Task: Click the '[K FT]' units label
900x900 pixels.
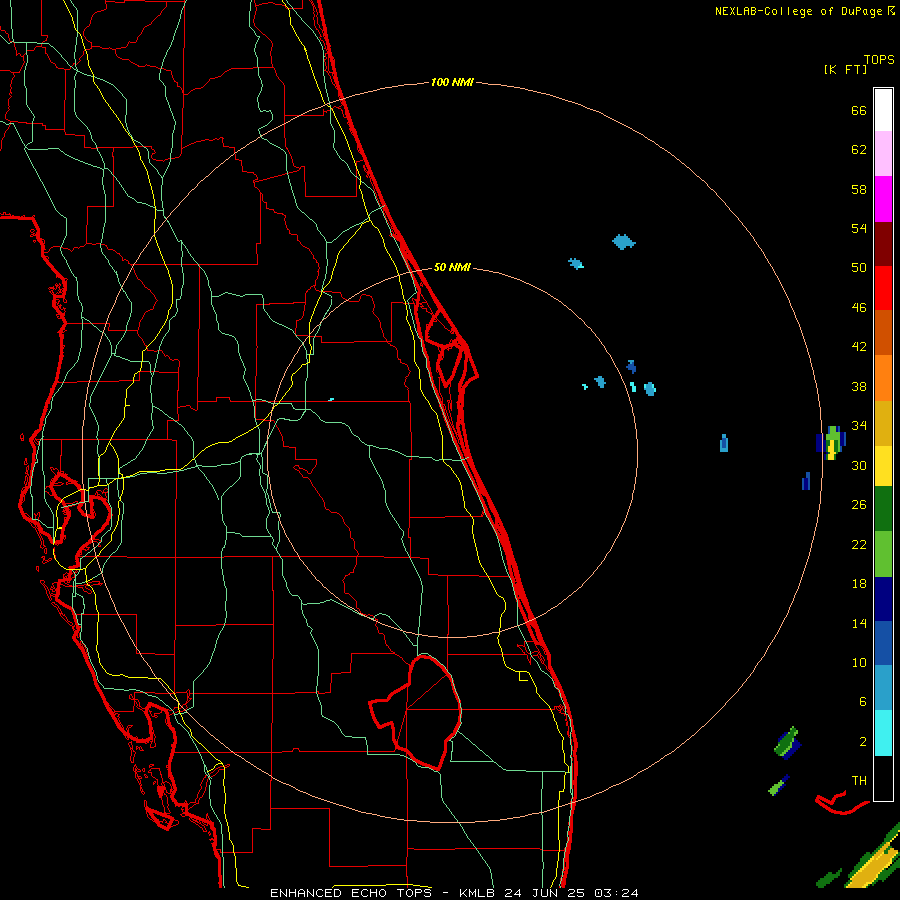Action: [845, 70]
